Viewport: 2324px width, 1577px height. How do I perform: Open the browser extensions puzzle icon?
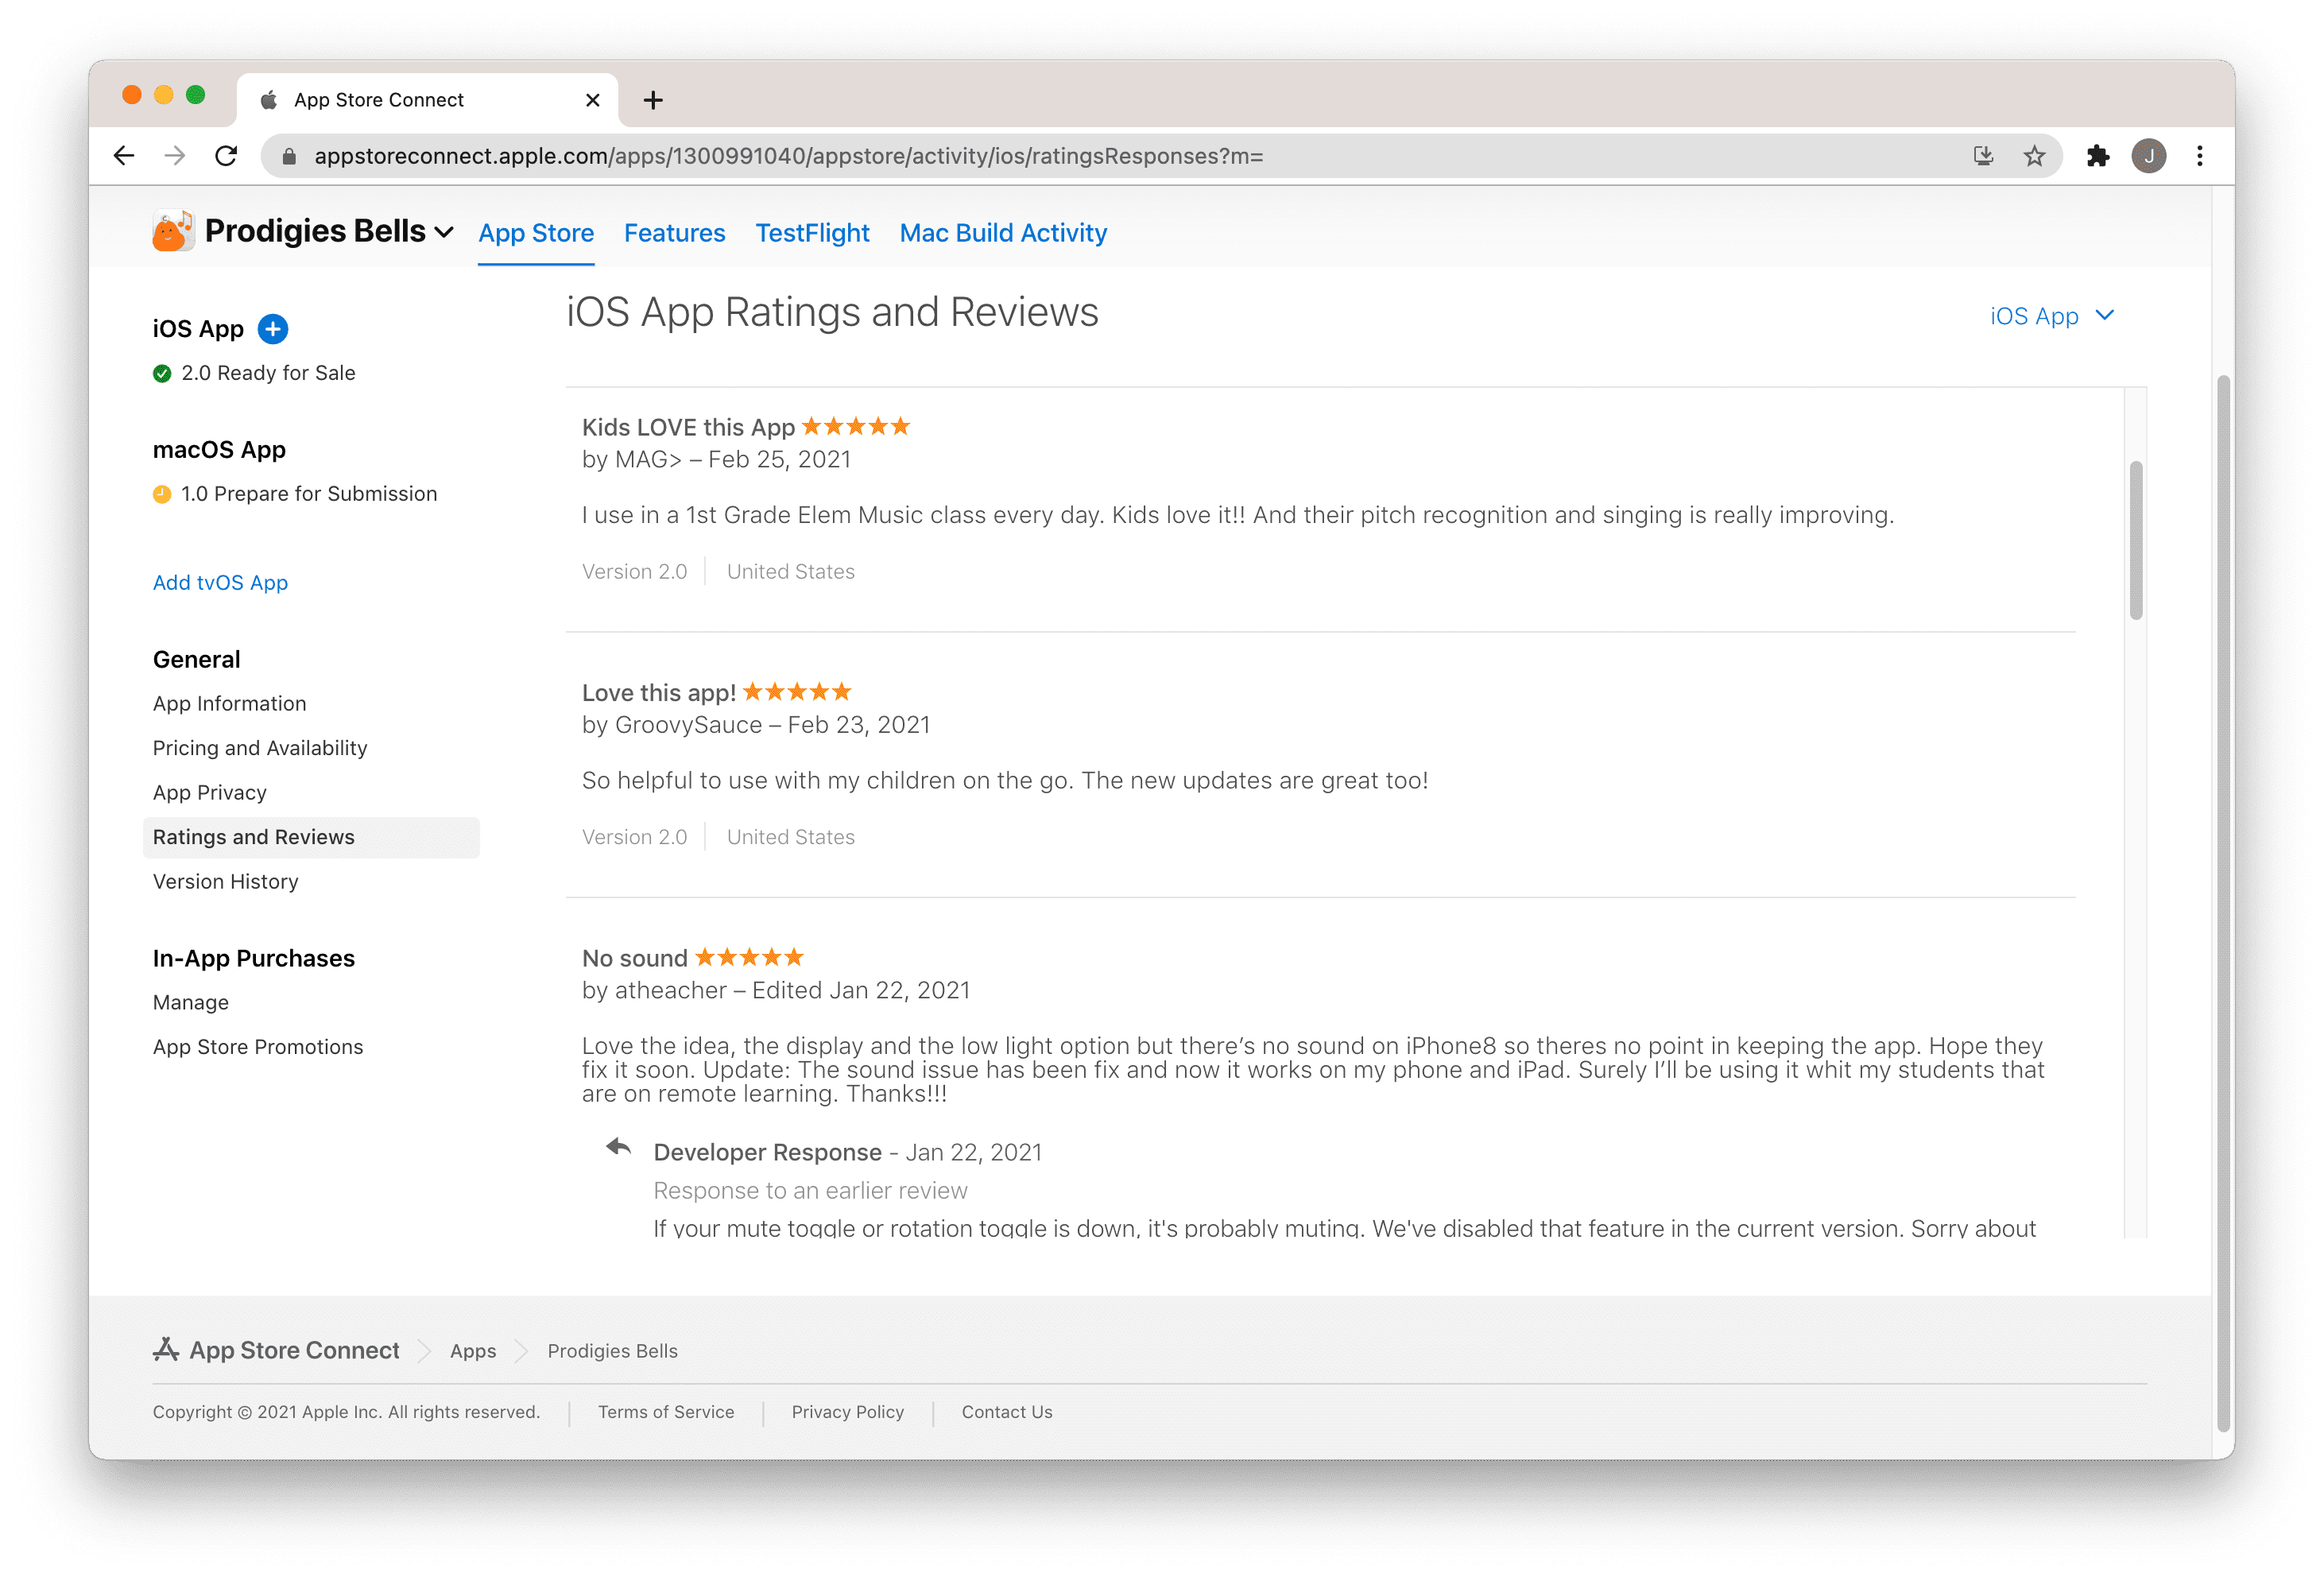pyautogui.click(x=2097, y=156)
